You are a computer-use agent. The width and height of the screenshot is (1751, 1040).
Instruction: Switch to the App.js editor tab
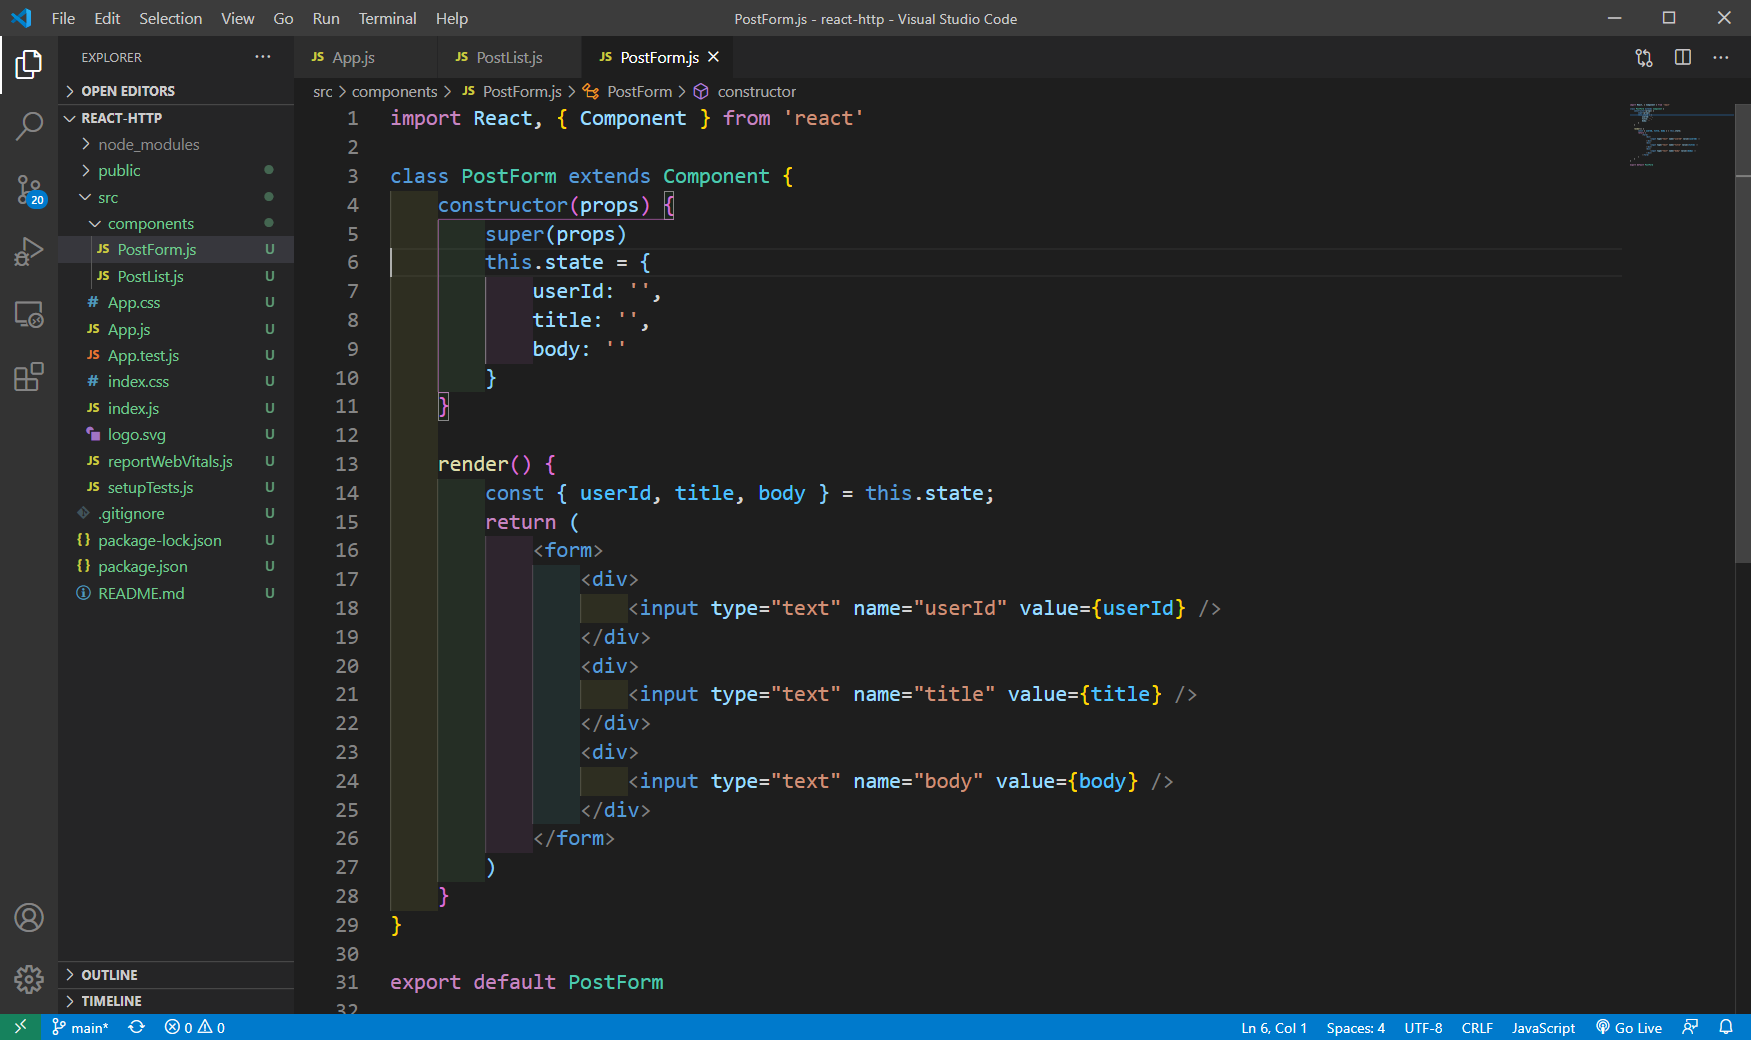click(x=366, y=57)
